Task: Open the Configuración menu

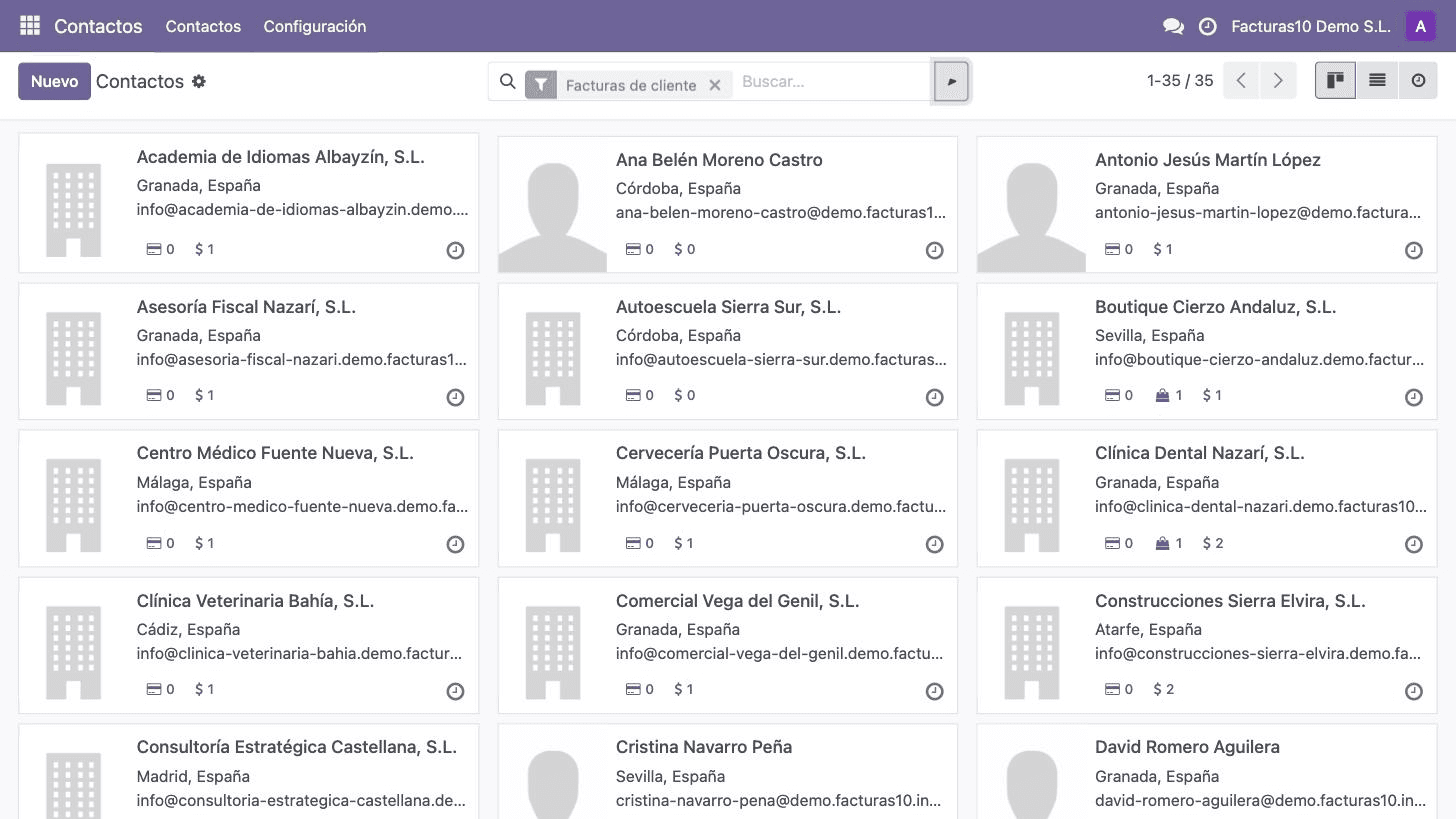Action: click(x=314, y=26)
